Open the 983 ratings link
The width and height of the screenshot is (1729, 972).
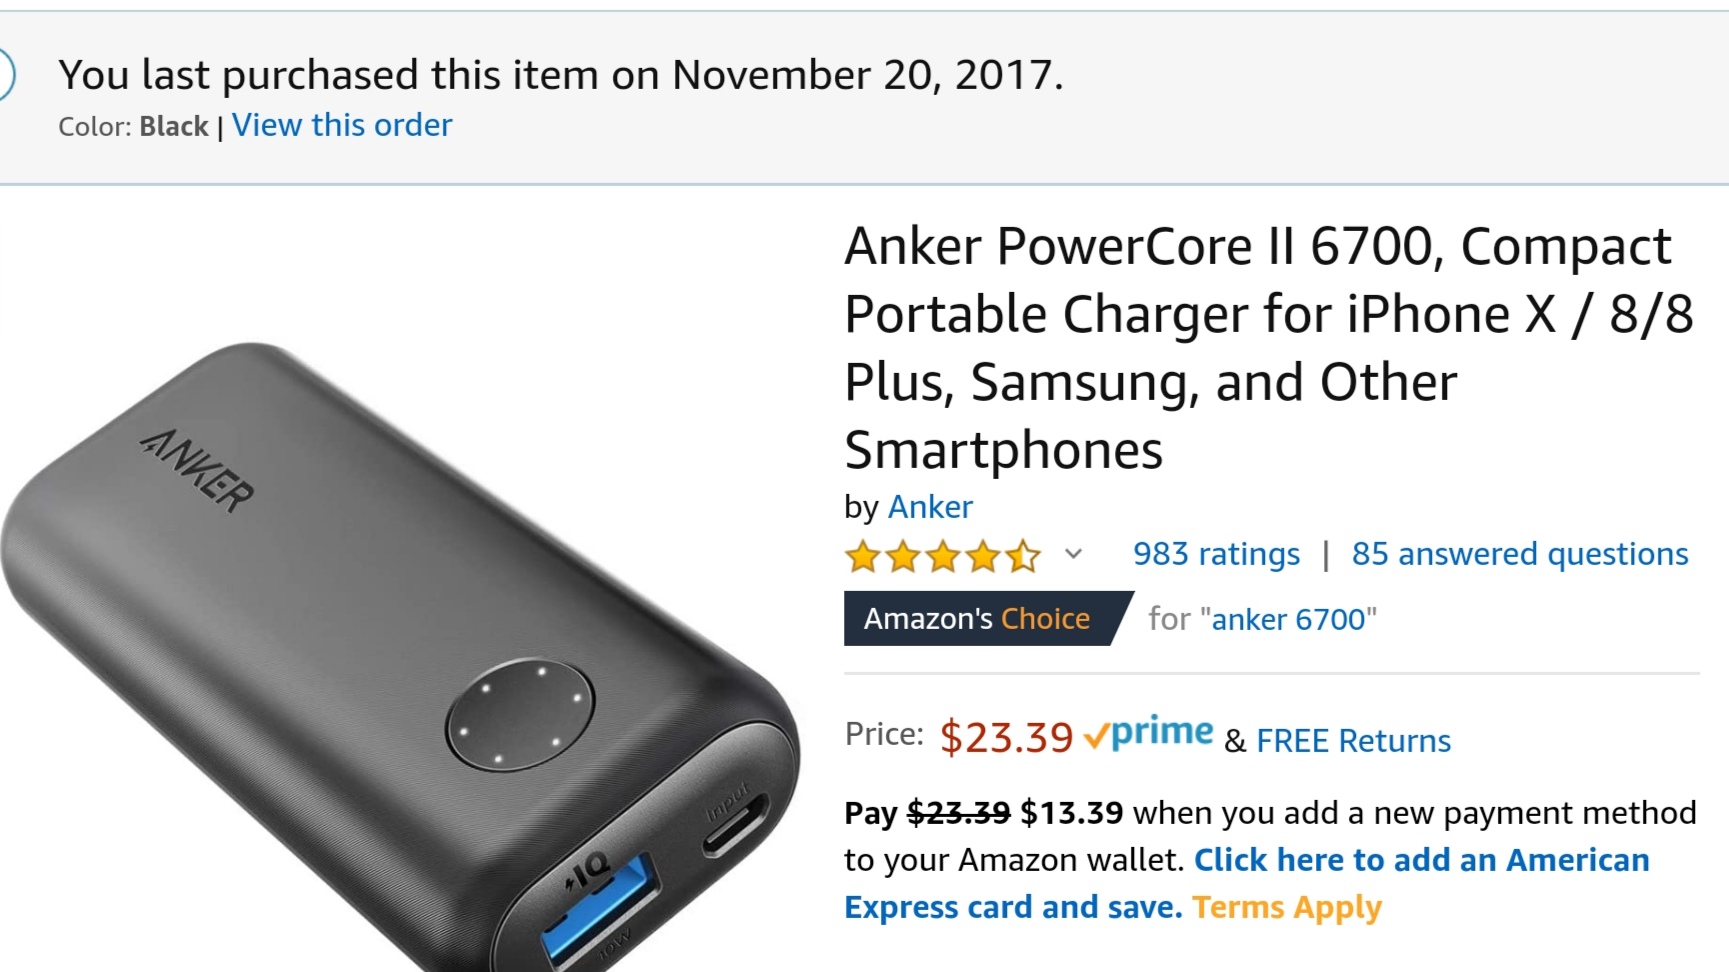(x=1216, y=554)
